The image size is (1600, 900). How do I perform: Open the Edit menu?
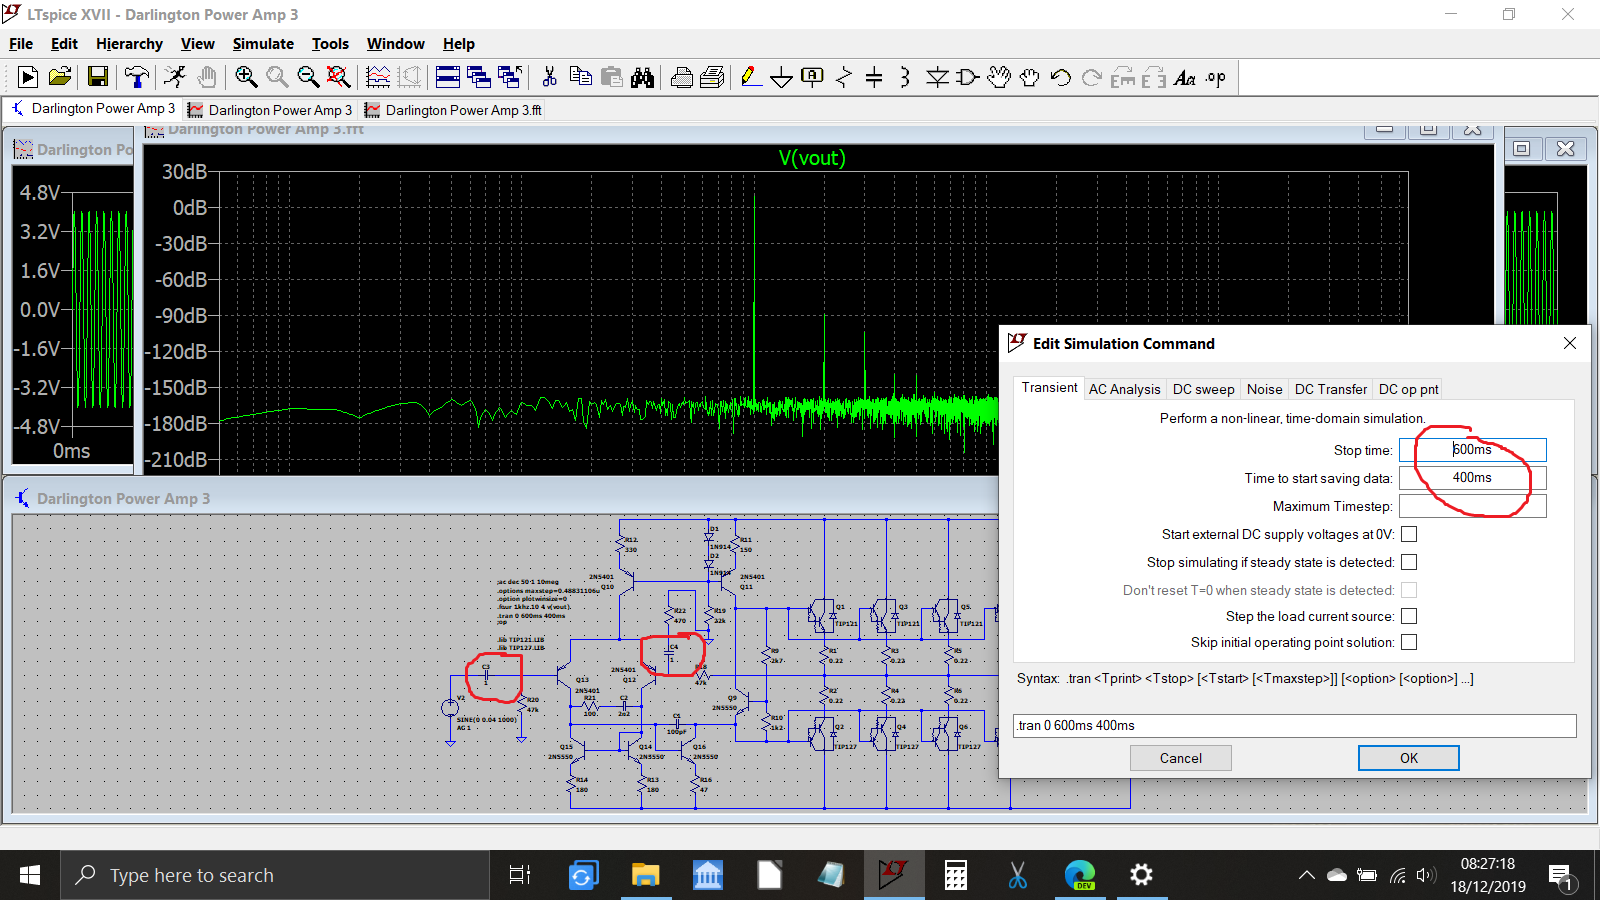point(64,44)
